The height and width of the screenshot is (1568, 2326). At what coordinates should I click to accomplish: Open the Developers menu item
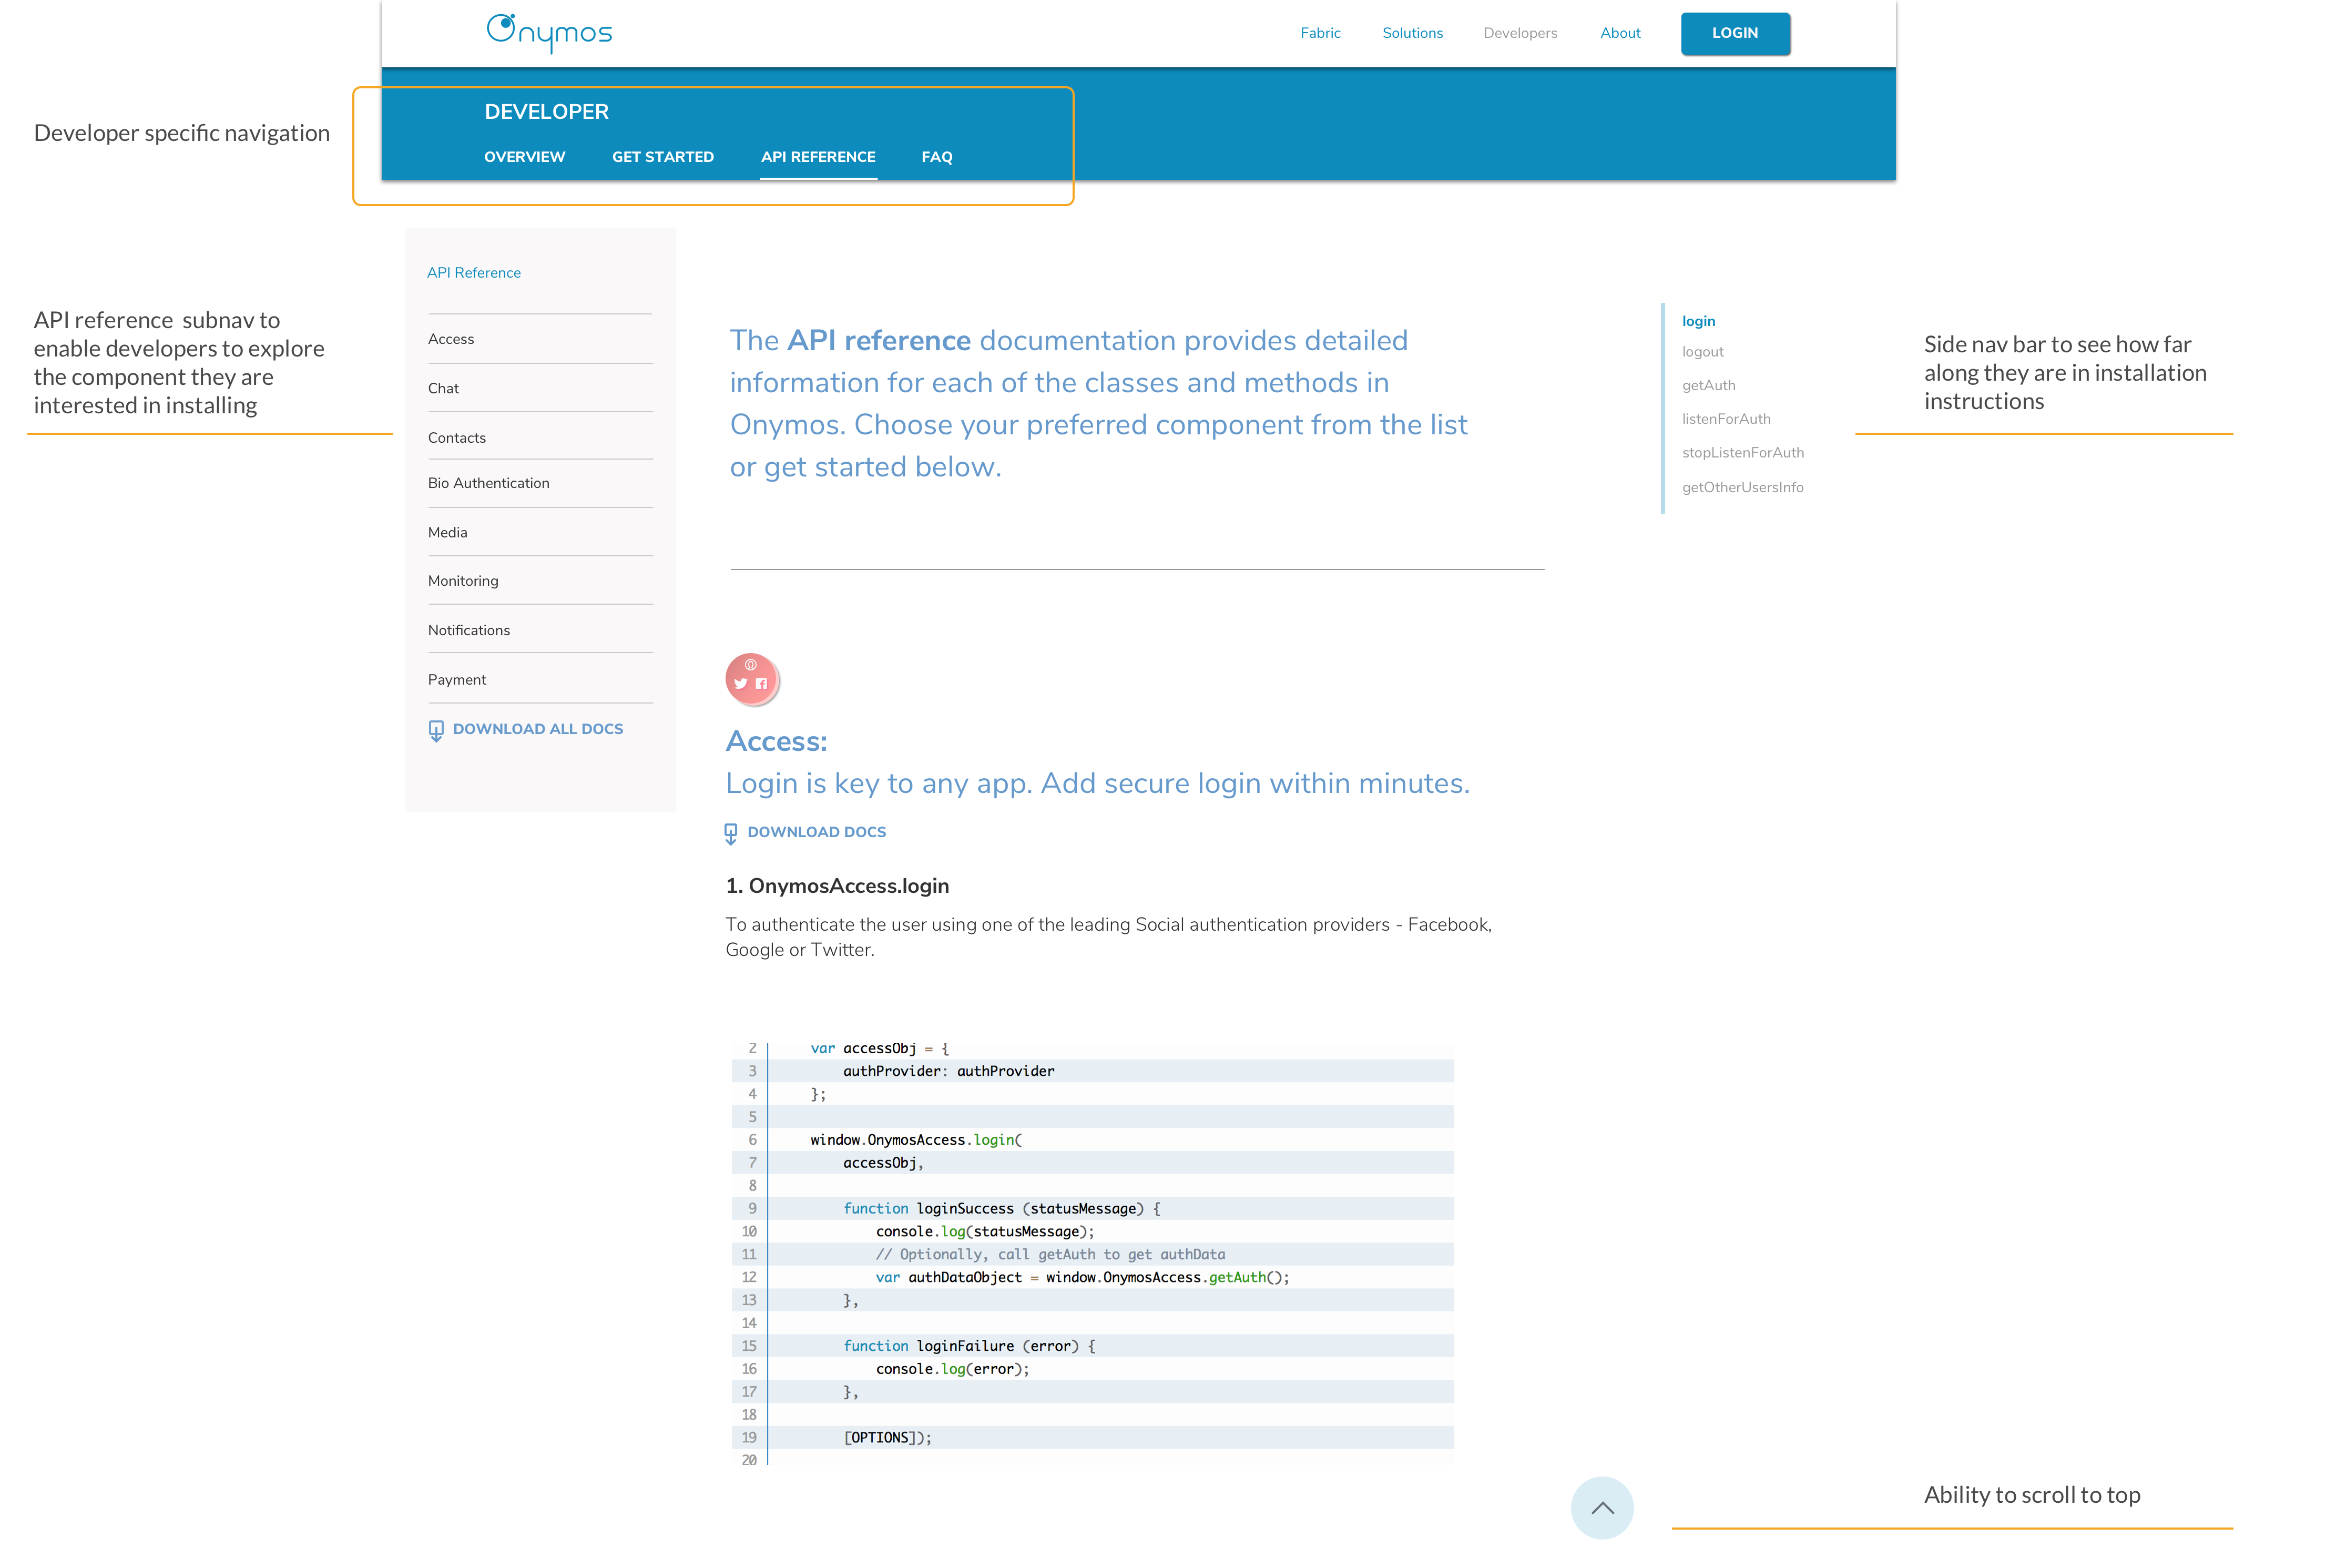1520,33
